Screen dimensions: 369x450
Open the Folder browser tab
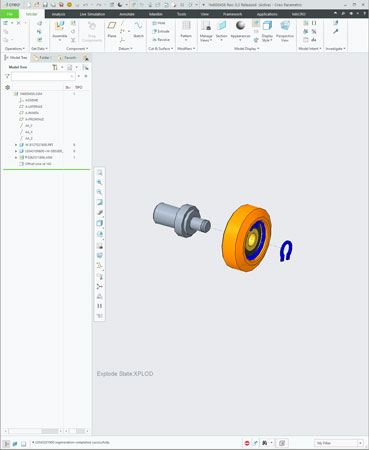coord(42,58)
